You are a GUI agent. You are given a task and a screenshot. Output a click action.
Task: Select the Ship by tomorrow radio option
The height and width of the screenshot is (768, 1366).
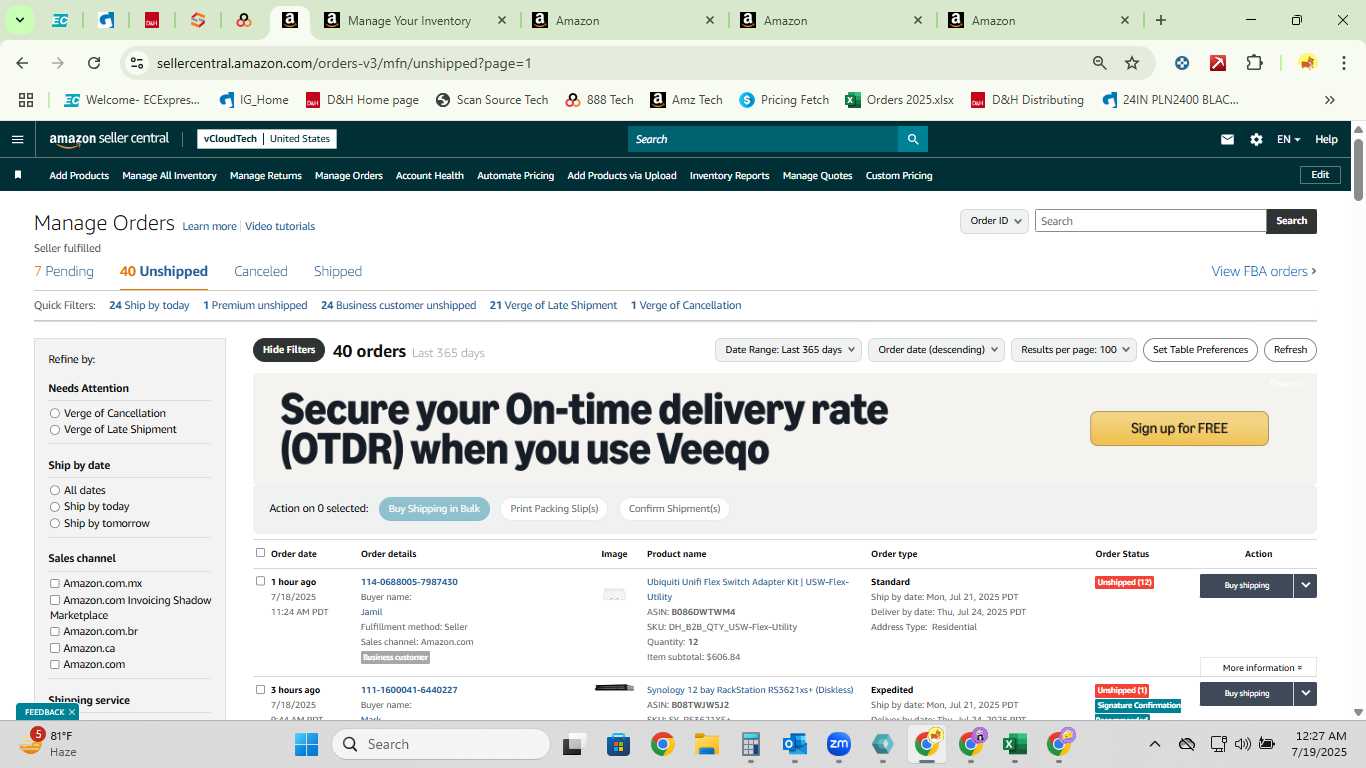(x=55, y=523)
